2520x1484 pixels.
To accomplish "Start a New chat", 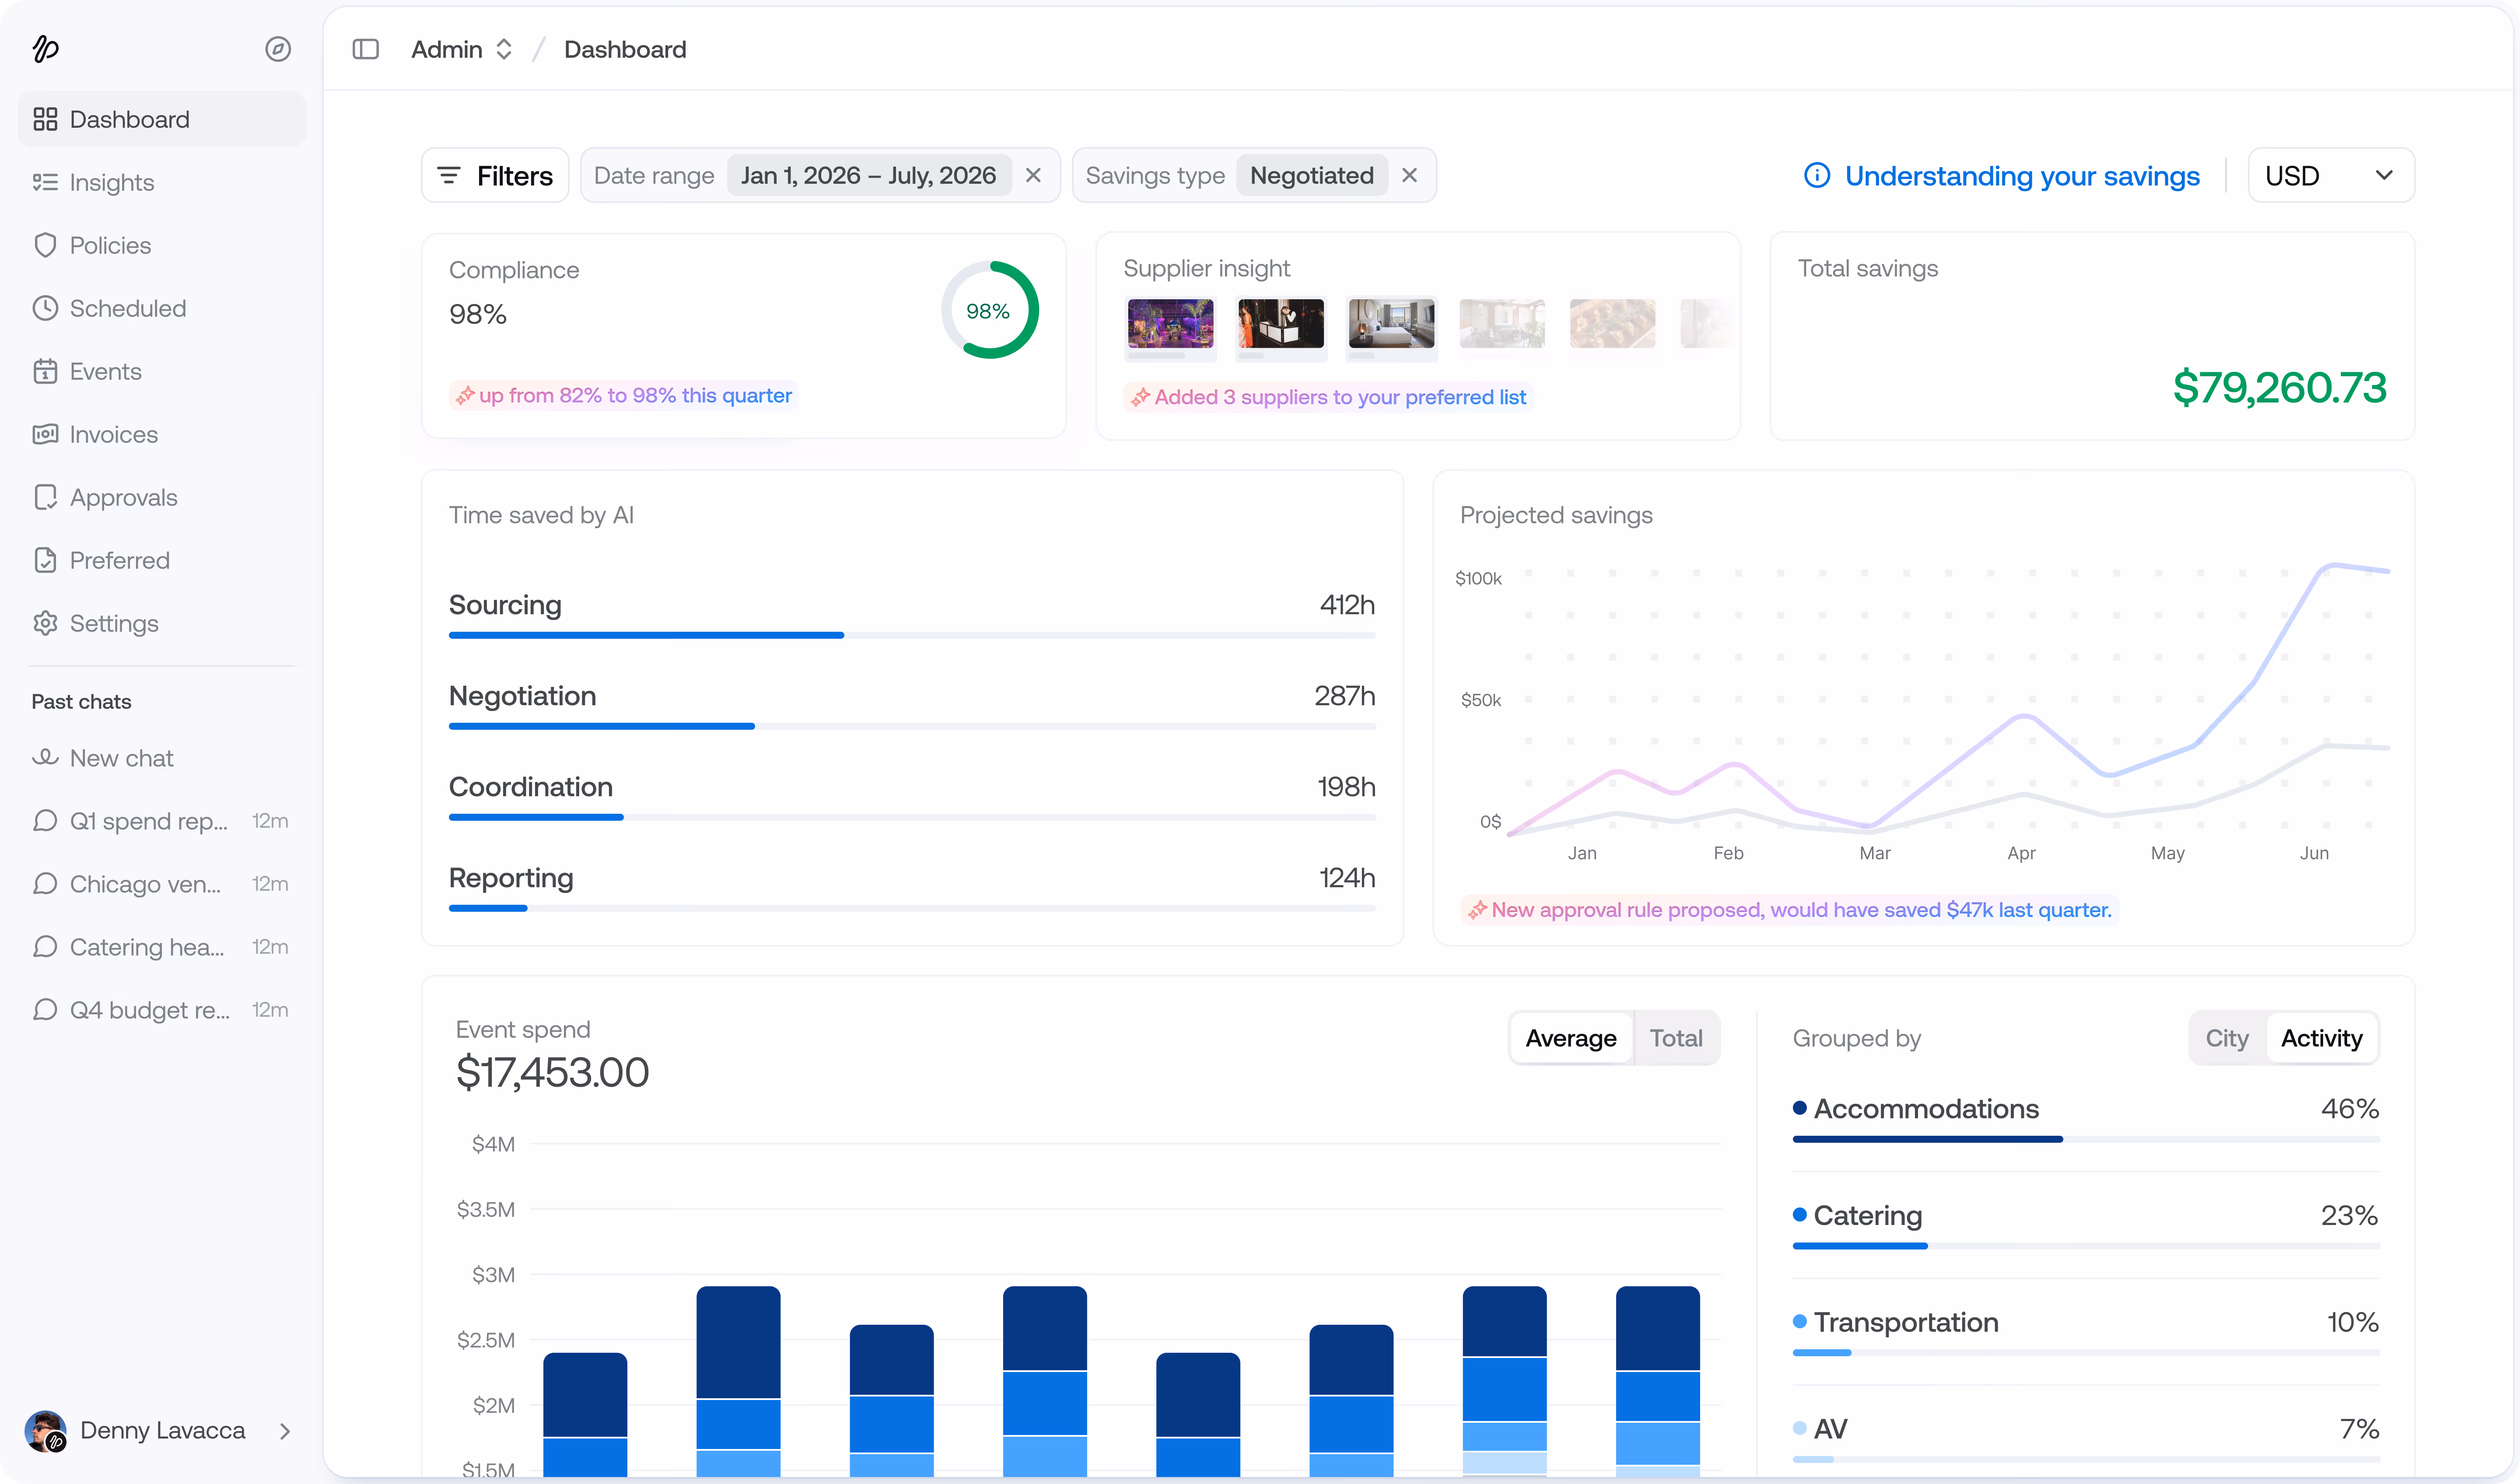I will click(162, 758).
